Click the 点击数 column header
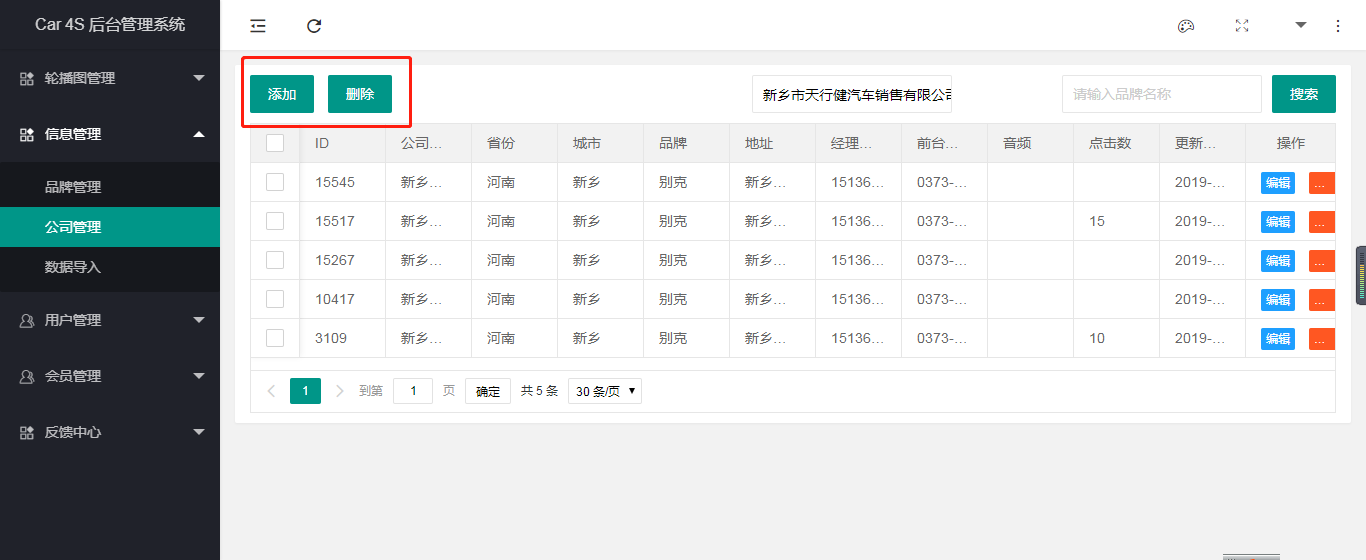 pyautogui.click(x=1117, y=143)
